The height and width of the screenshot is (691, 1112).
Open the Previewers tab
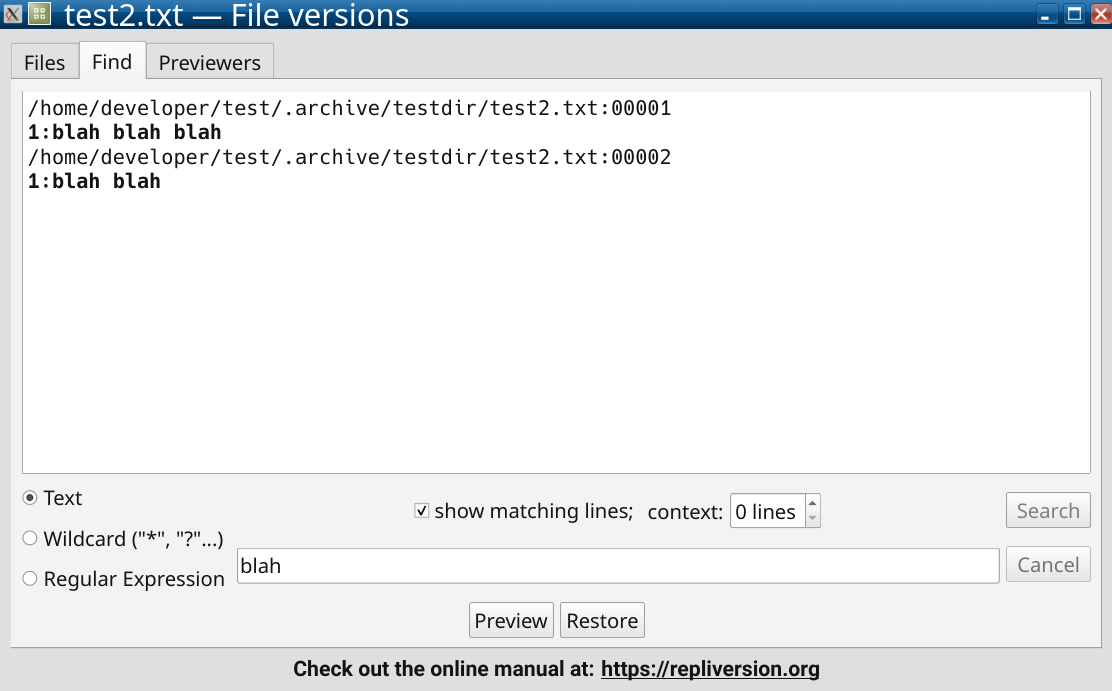(x=210, y=62)
